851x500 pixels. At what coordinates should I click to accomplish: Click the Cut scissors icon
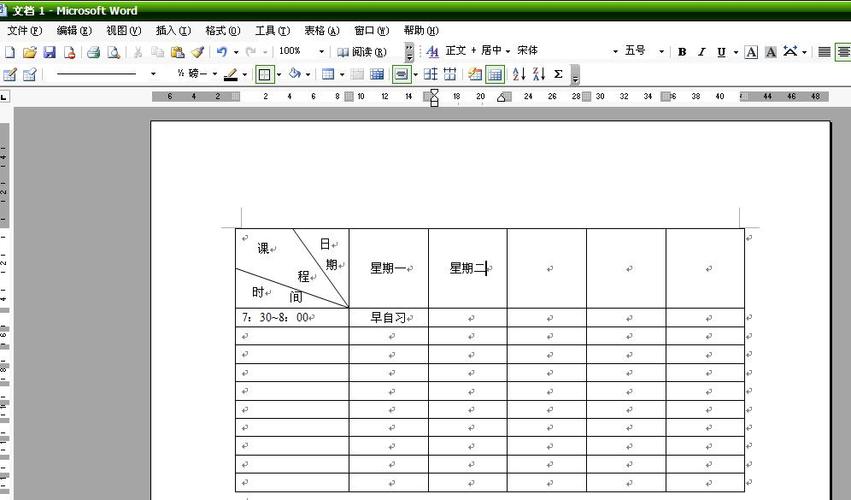(138, 52)
